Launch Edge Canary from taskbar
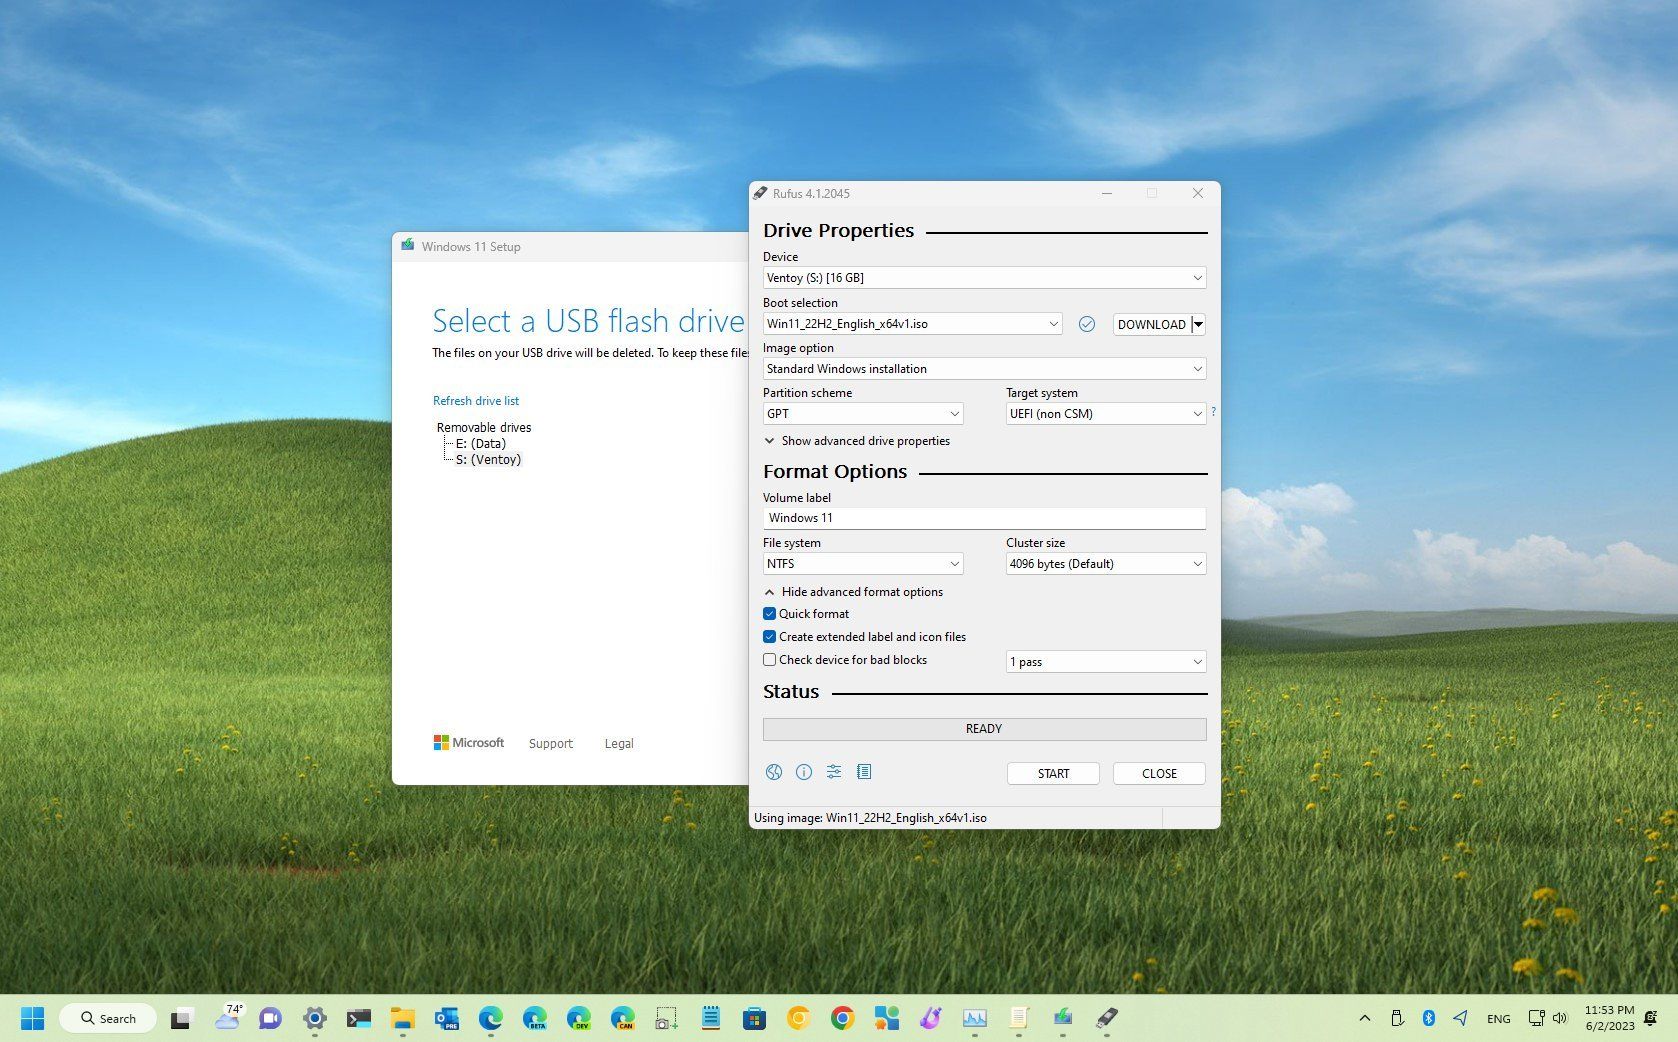Screen dimensions: 1678x1042 pyautogui.click(x=623, y=1019)
